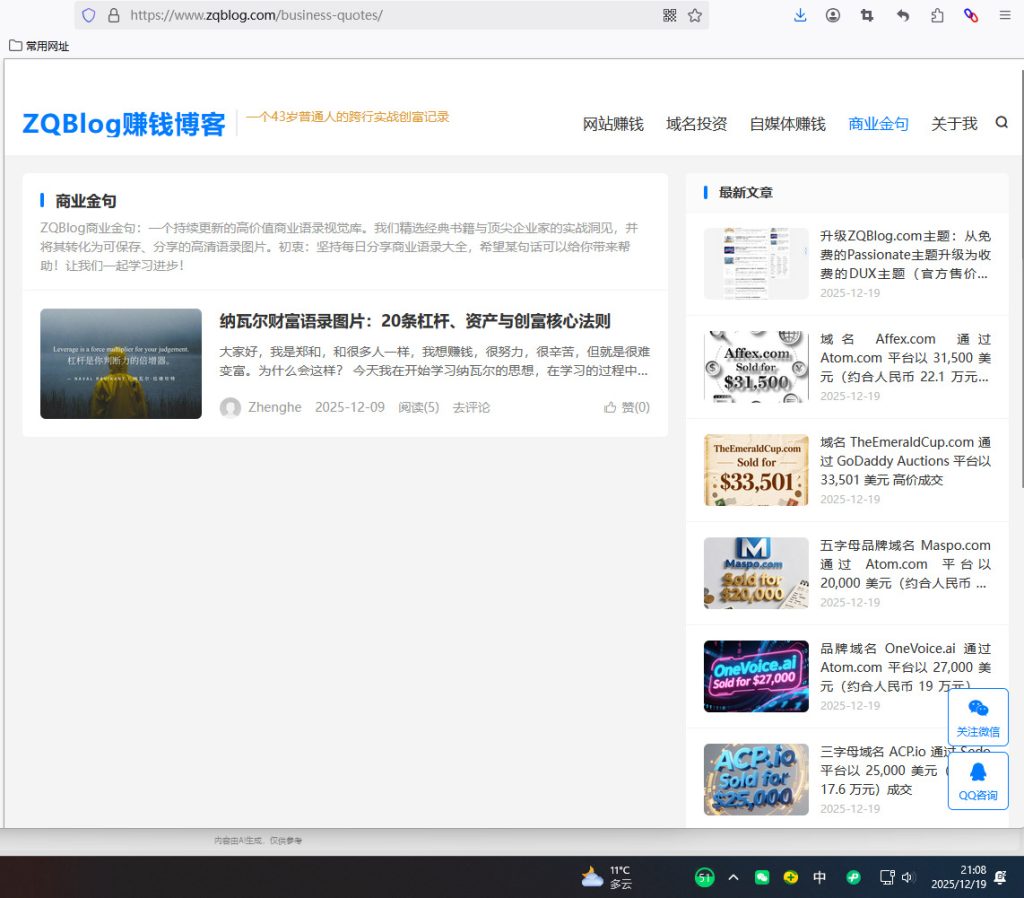Open the 域名投资 navigation menu

(696, 123)
